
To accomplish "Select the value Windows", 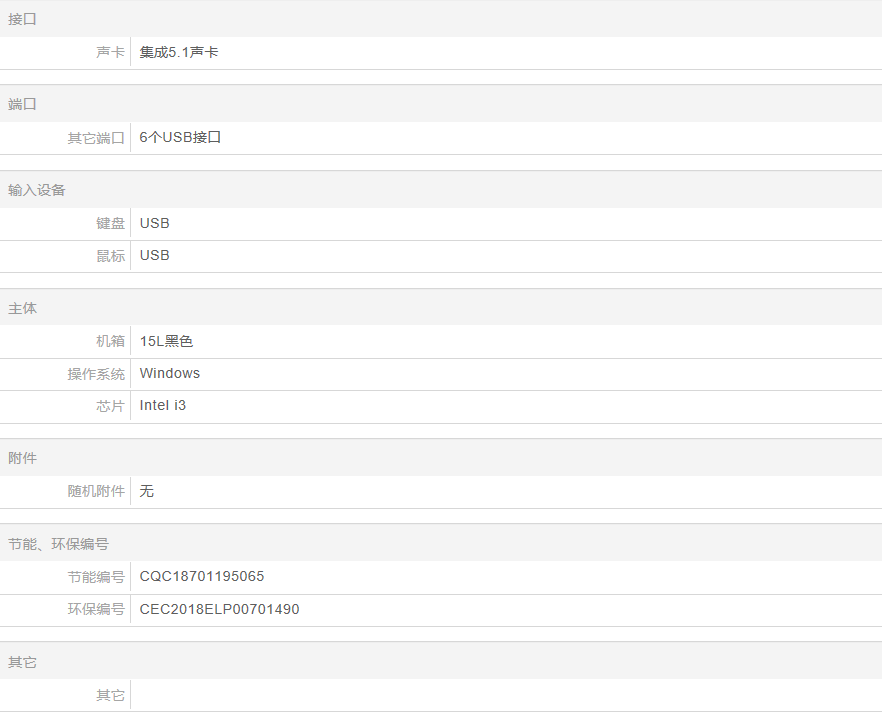I will coord(170,373).
